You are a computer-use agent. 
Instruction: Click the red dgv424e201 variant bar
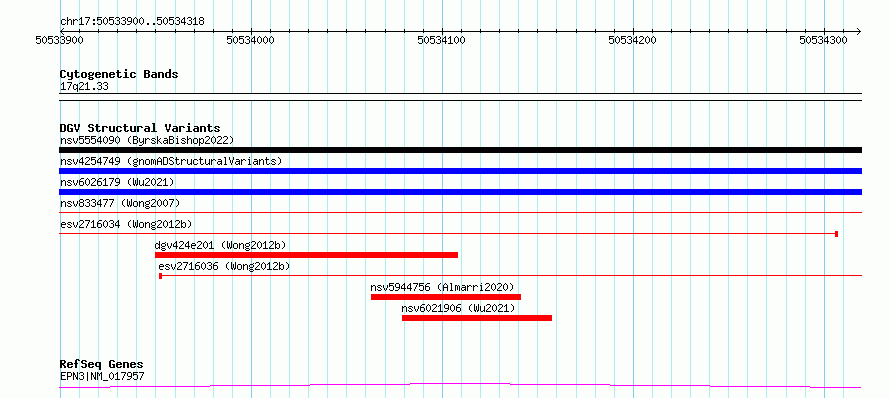pos(307,255)
